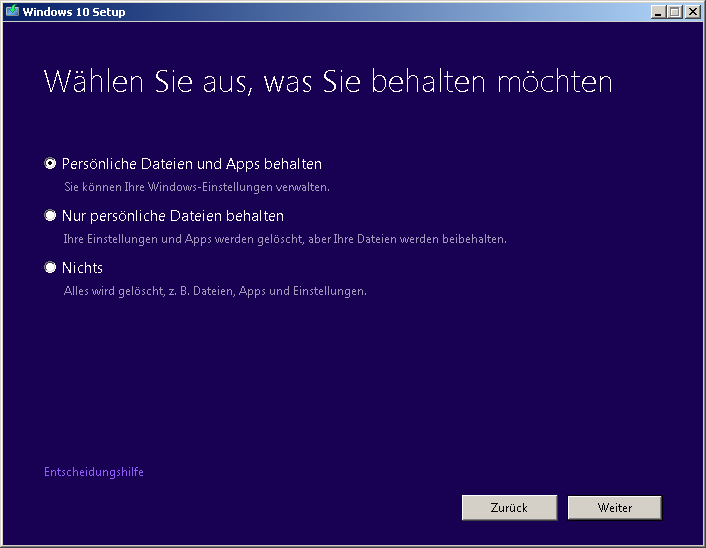
Task: Click the 'Persönliche Dateien und Apps behalten' label text
Action: point(191,164)
